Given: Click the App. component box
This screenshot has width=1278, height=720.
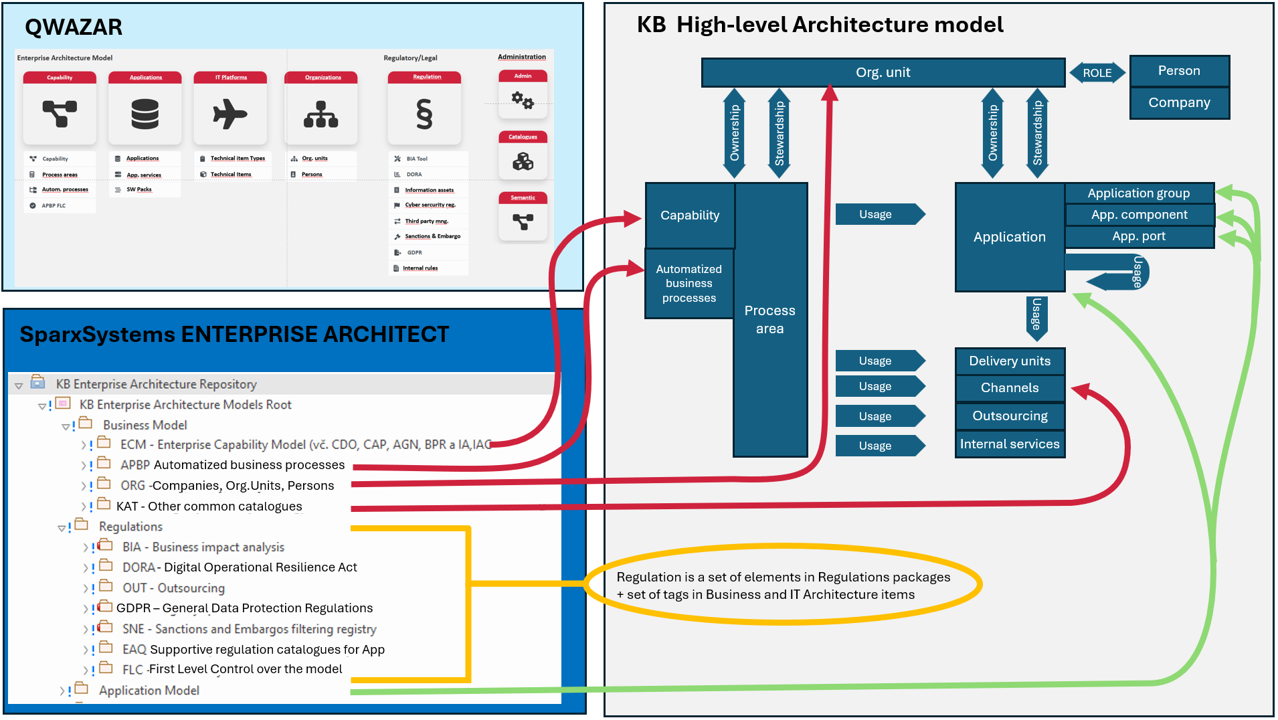Looking at the screenshot, I should click(1138, 215).
